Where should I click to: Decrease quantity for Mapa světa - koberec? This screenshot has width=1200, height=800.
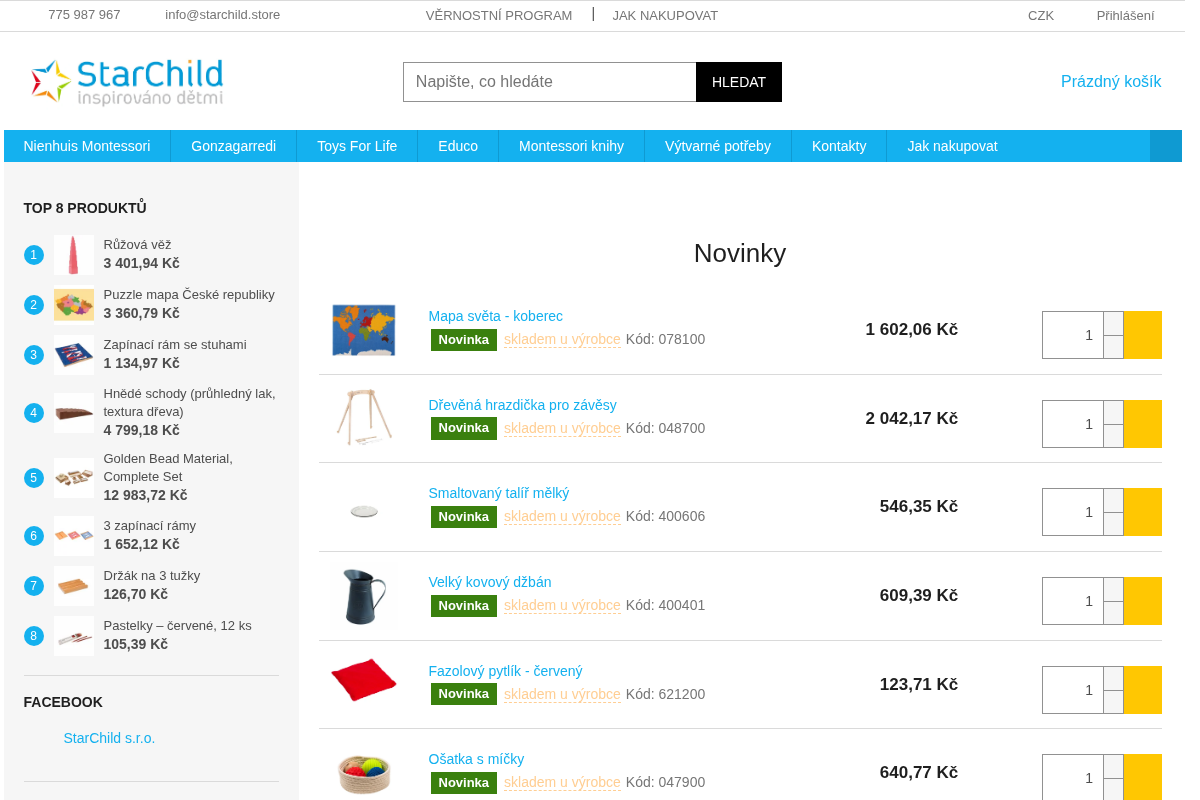(1113, 347)
